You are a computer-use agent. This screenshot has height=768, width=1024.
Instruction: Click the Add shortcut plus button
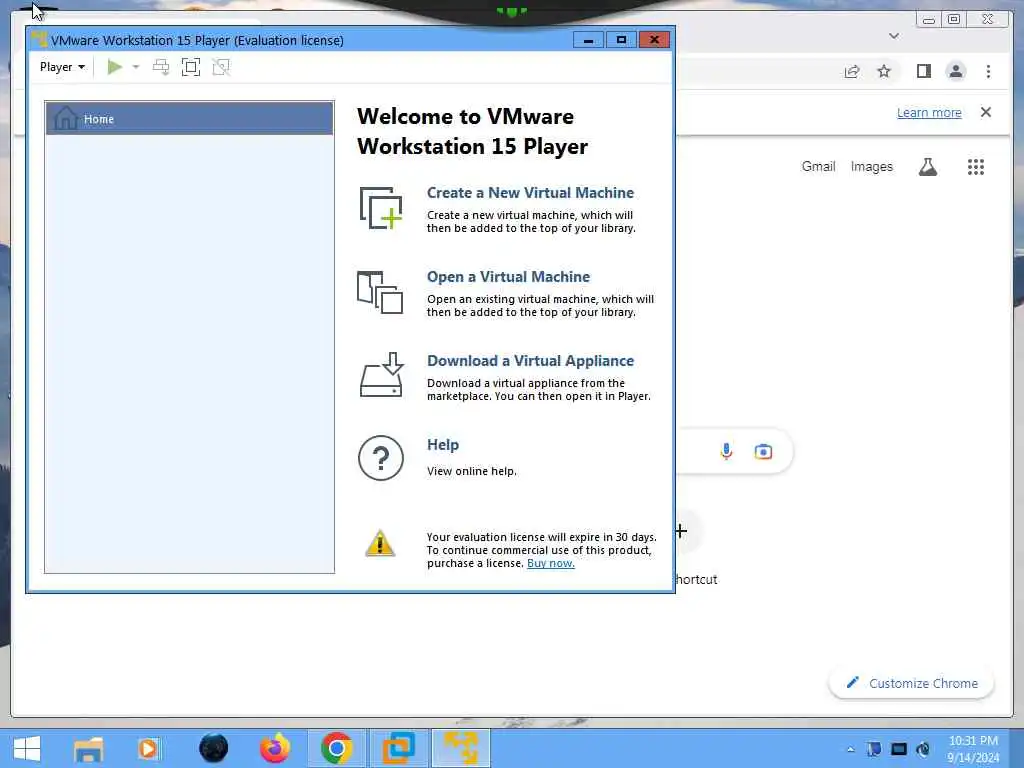point(681,531)
